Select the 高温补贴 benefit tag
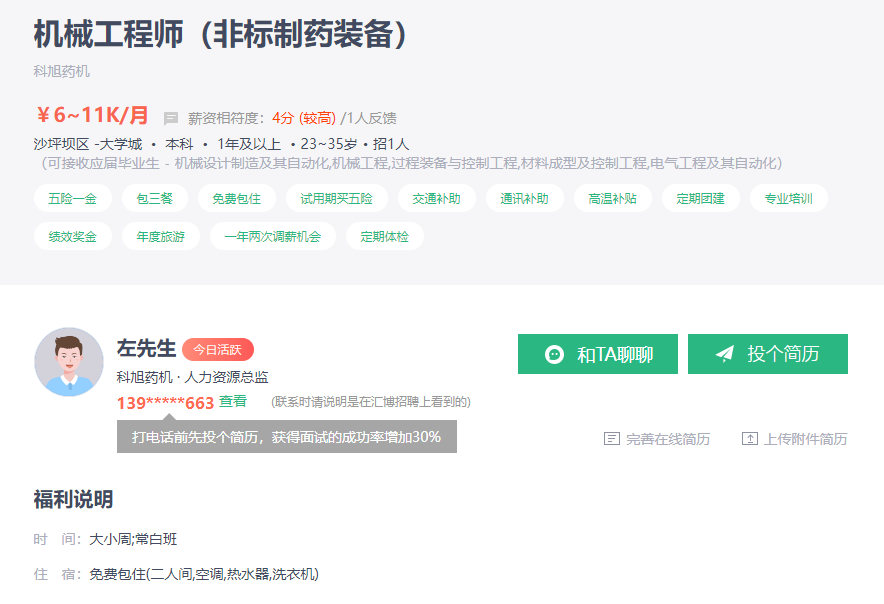Viewport: 884px width, 604px height. 613,199
